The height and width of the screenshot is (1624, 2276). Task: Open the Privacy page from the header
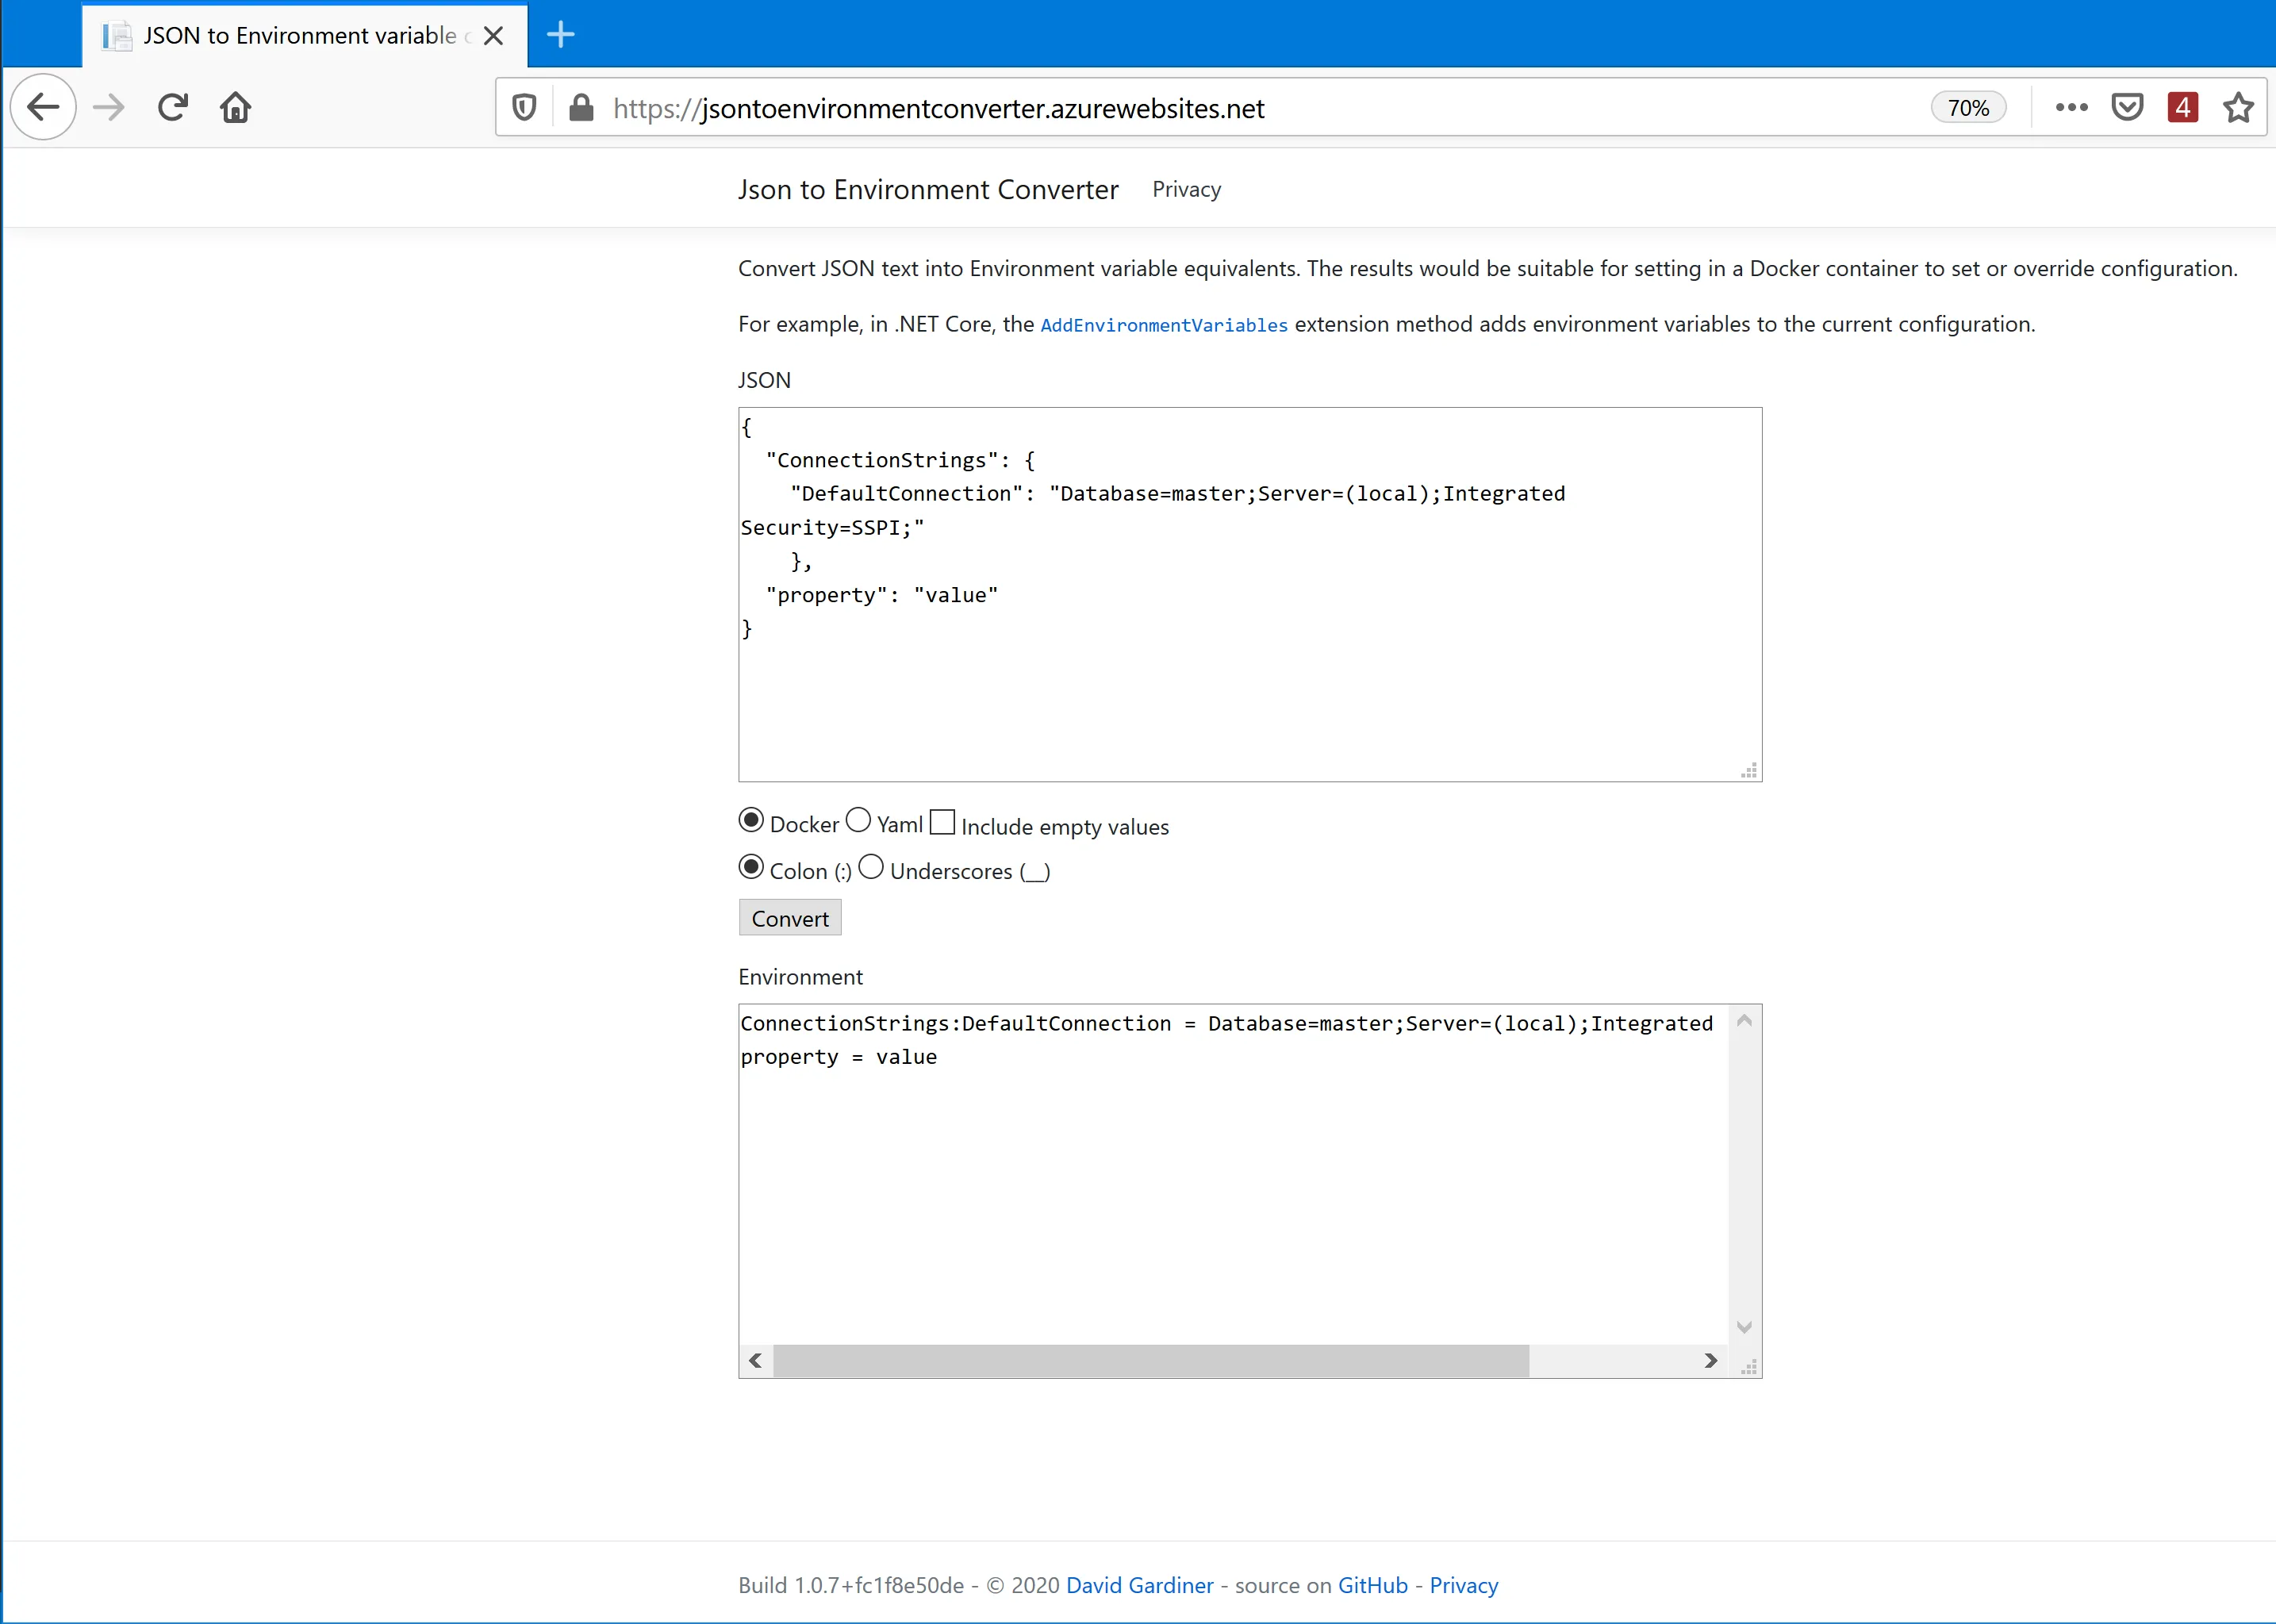pyautogui.click(x=1186, y=189)
